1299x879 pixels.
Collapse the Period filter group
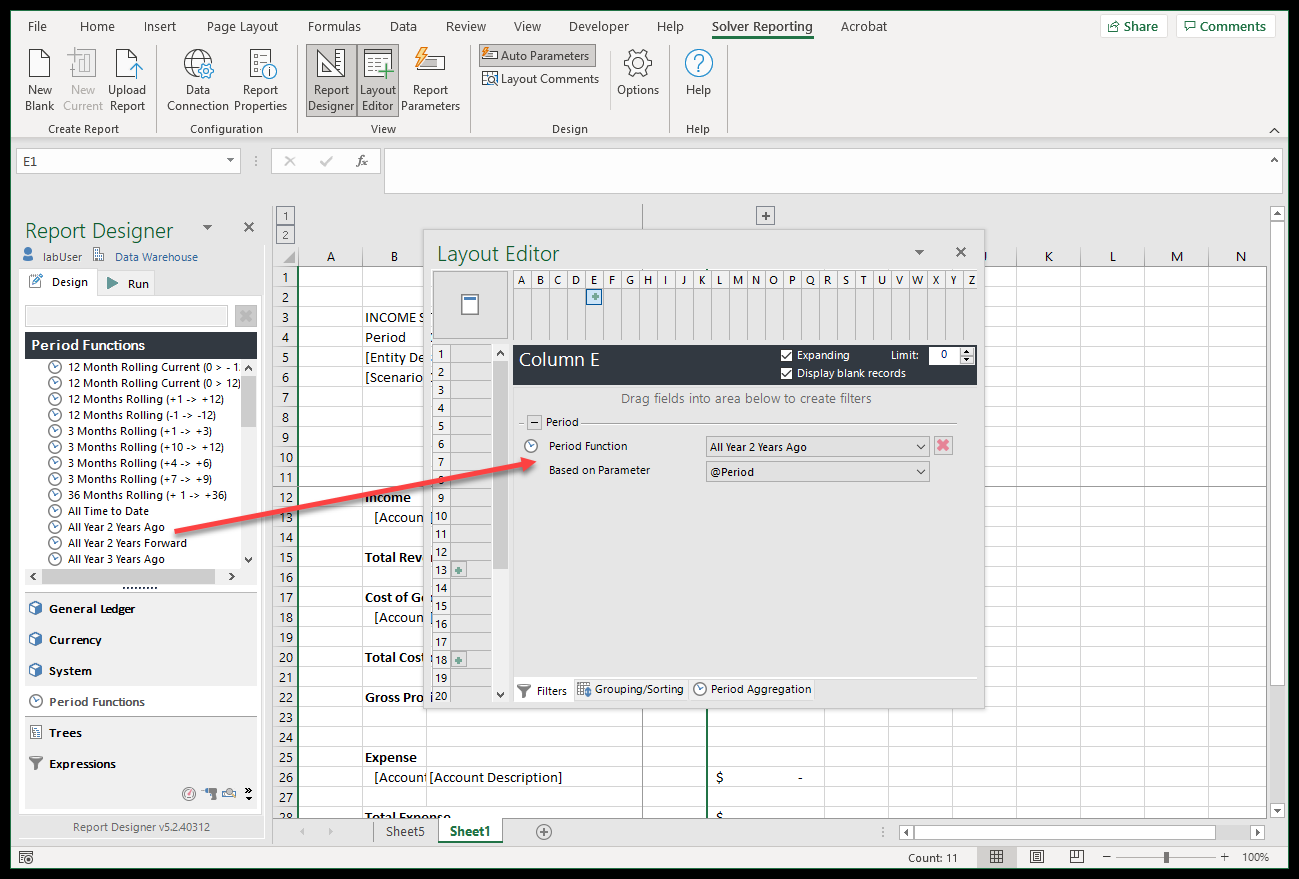tap(535, 423)
